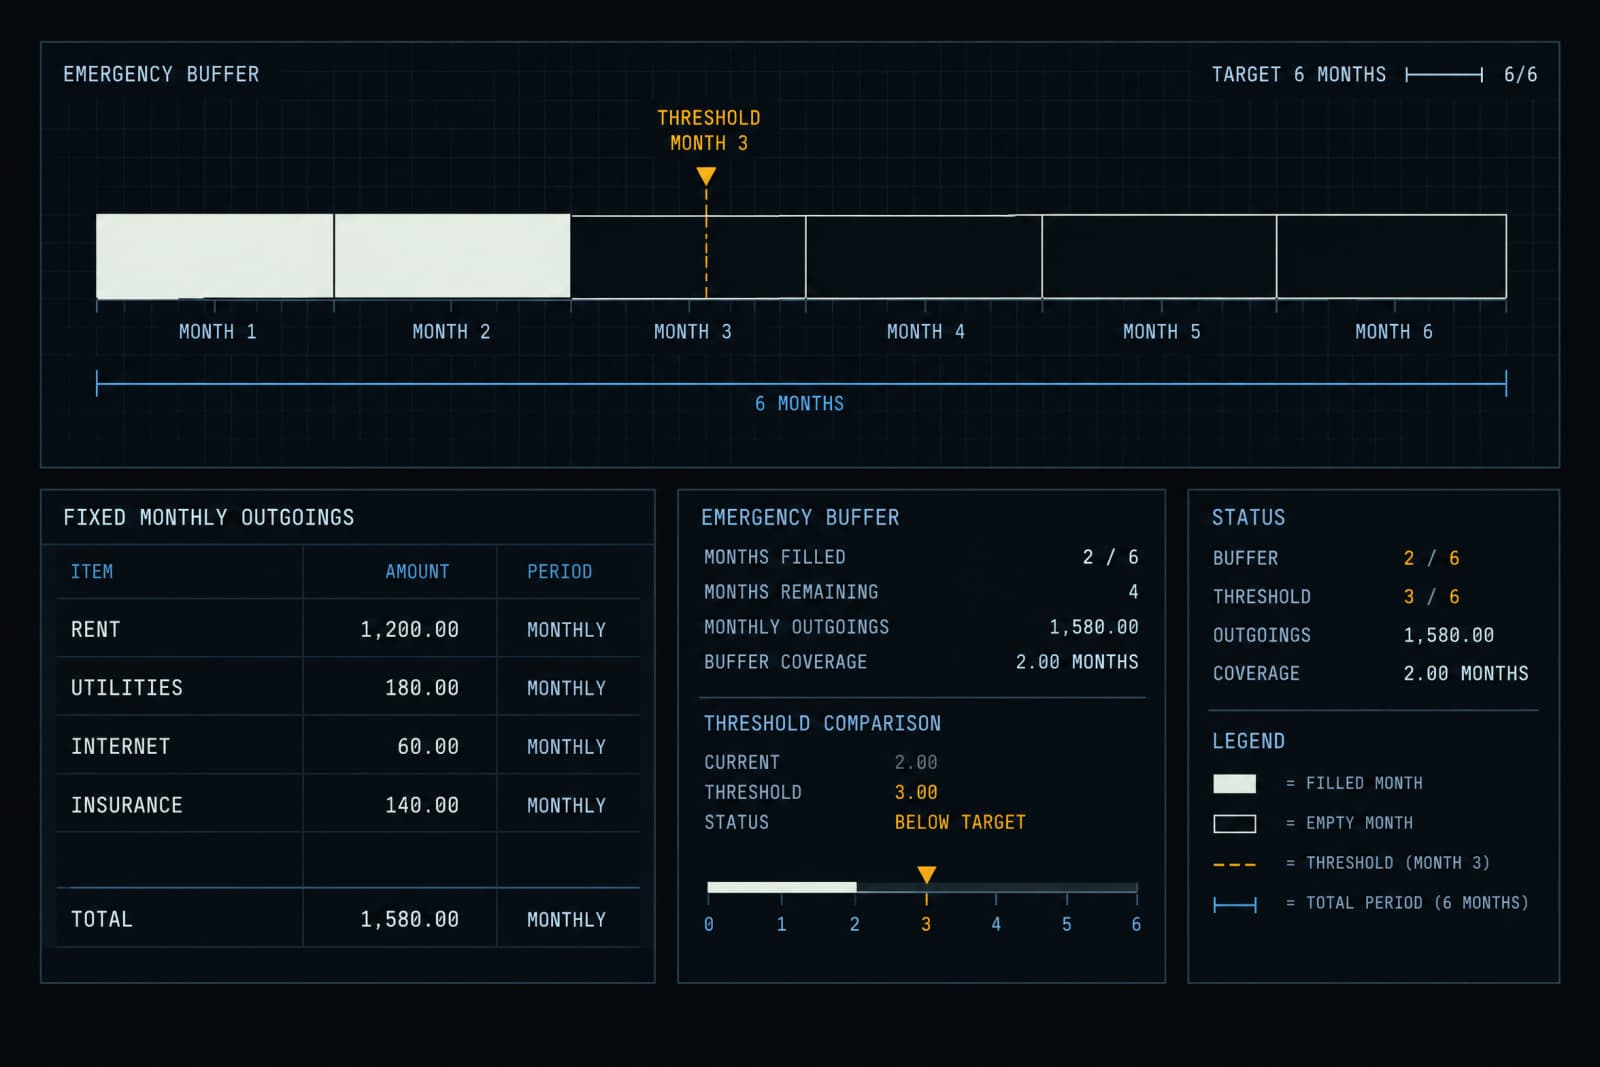Click the 1,580.00 total amount in table
The width and height of the screenshot is (1600, 1067).
click(410, 920)
